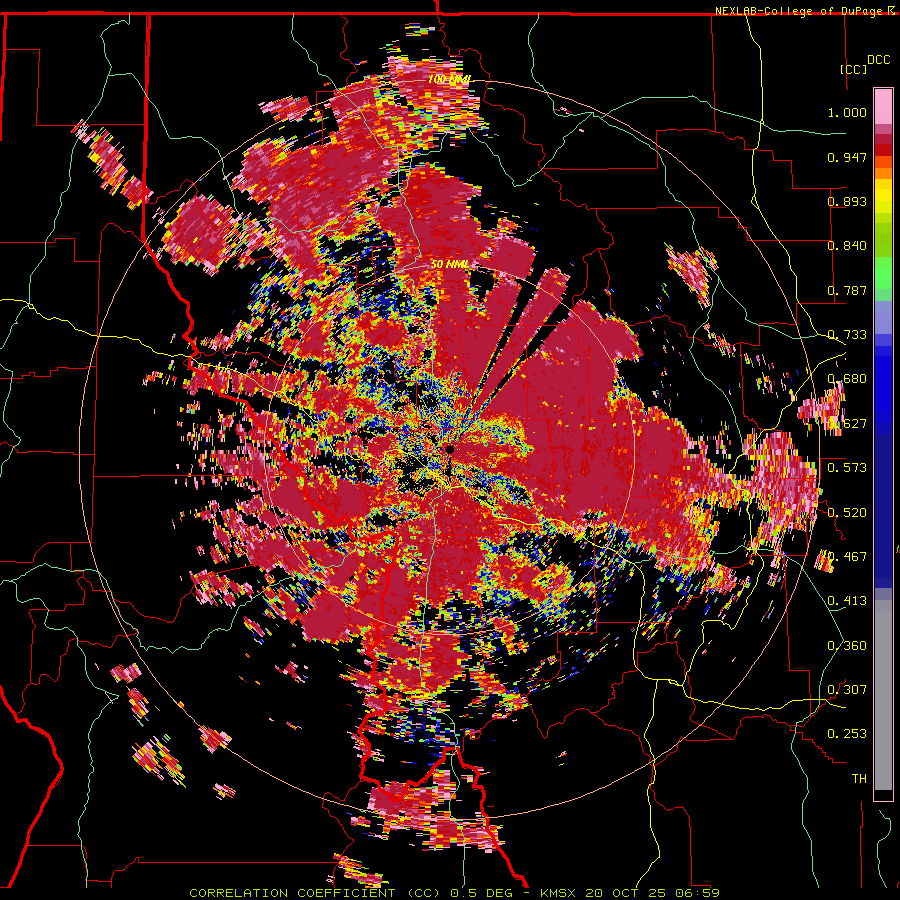Screen dimensions: 900x900
Task: Select the 0.253 legend value
Action: point(847,734)
